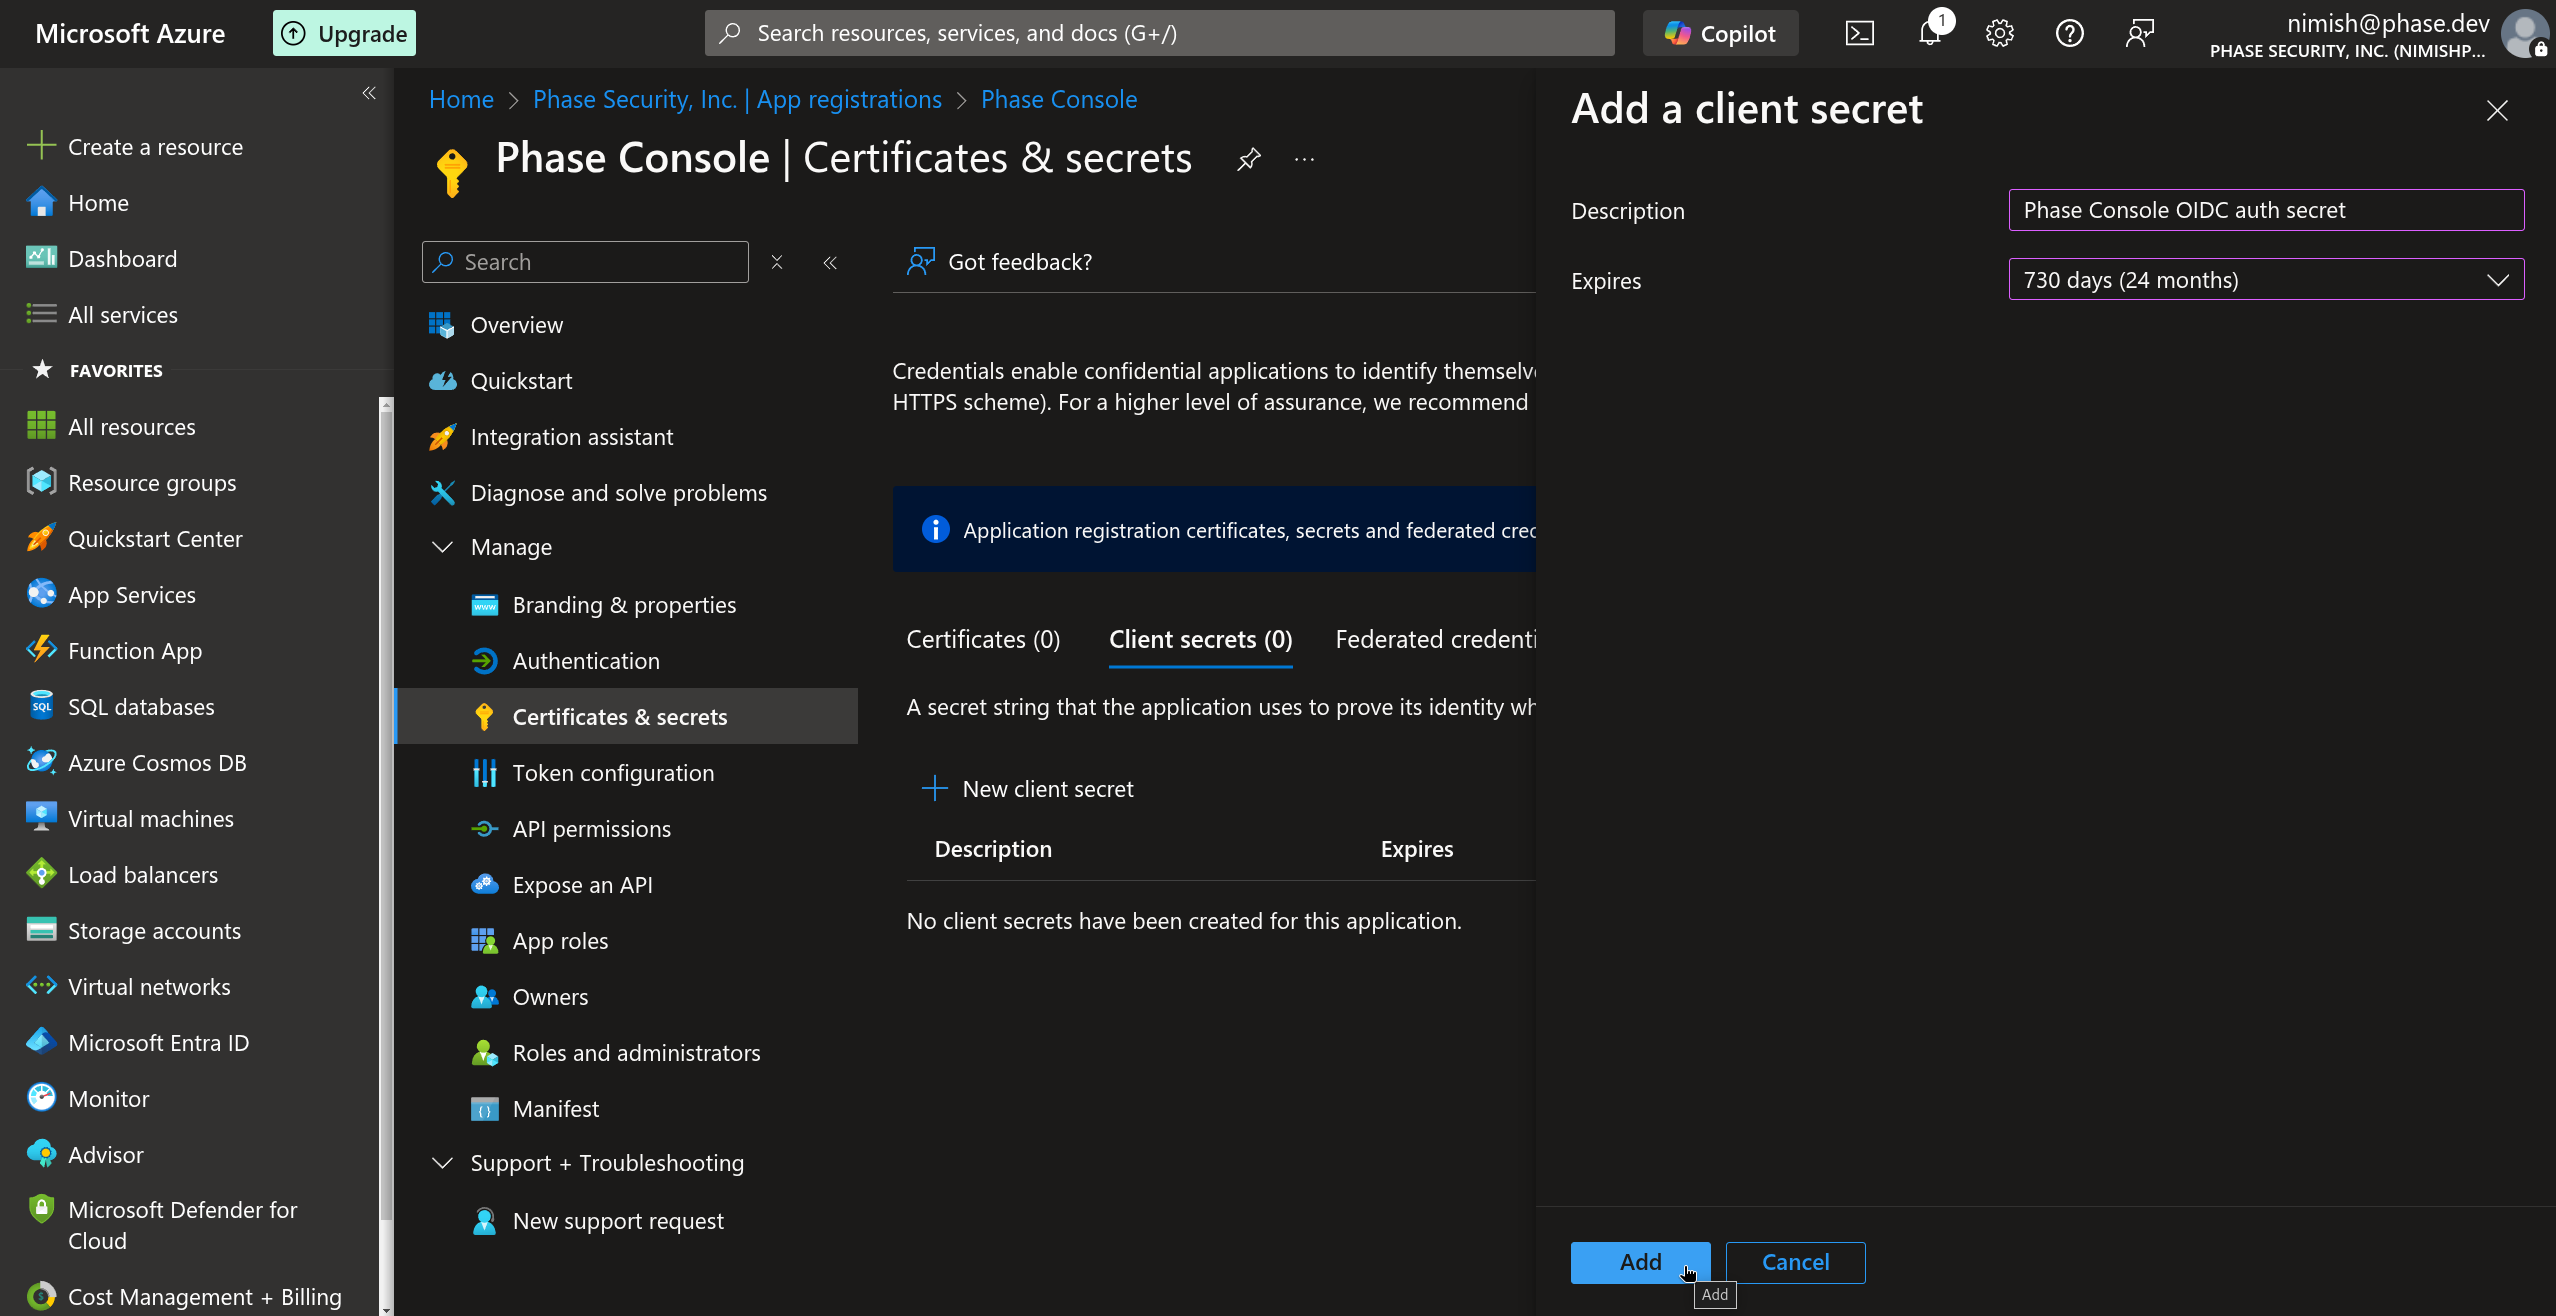Screen dimensions: 2556x1316
Task: Expand Support + Troubleshooting section
Action: (x=443, y=1162)
